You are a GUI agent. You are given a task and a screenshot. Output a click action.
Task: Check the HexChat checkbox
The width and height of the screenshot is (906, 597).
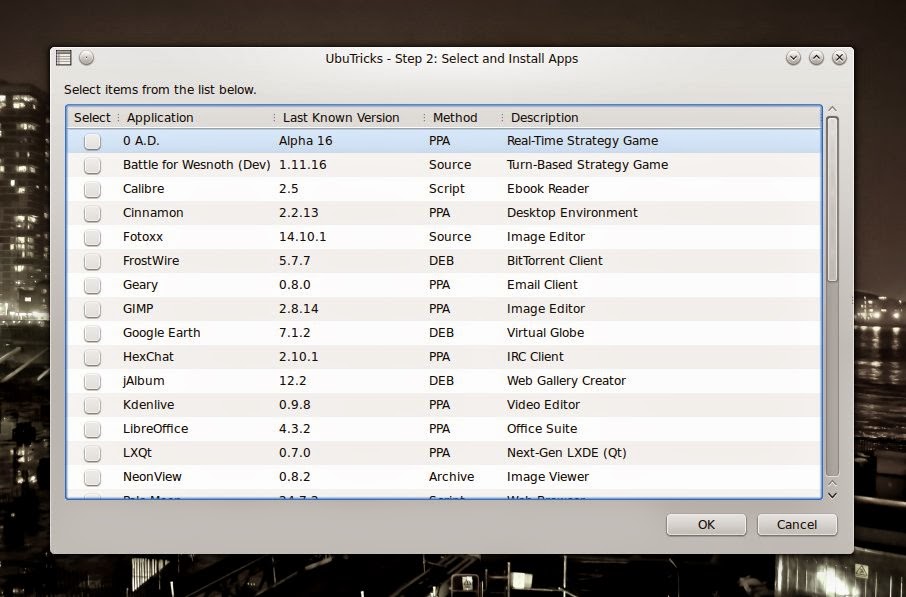[x=92, y=357]
